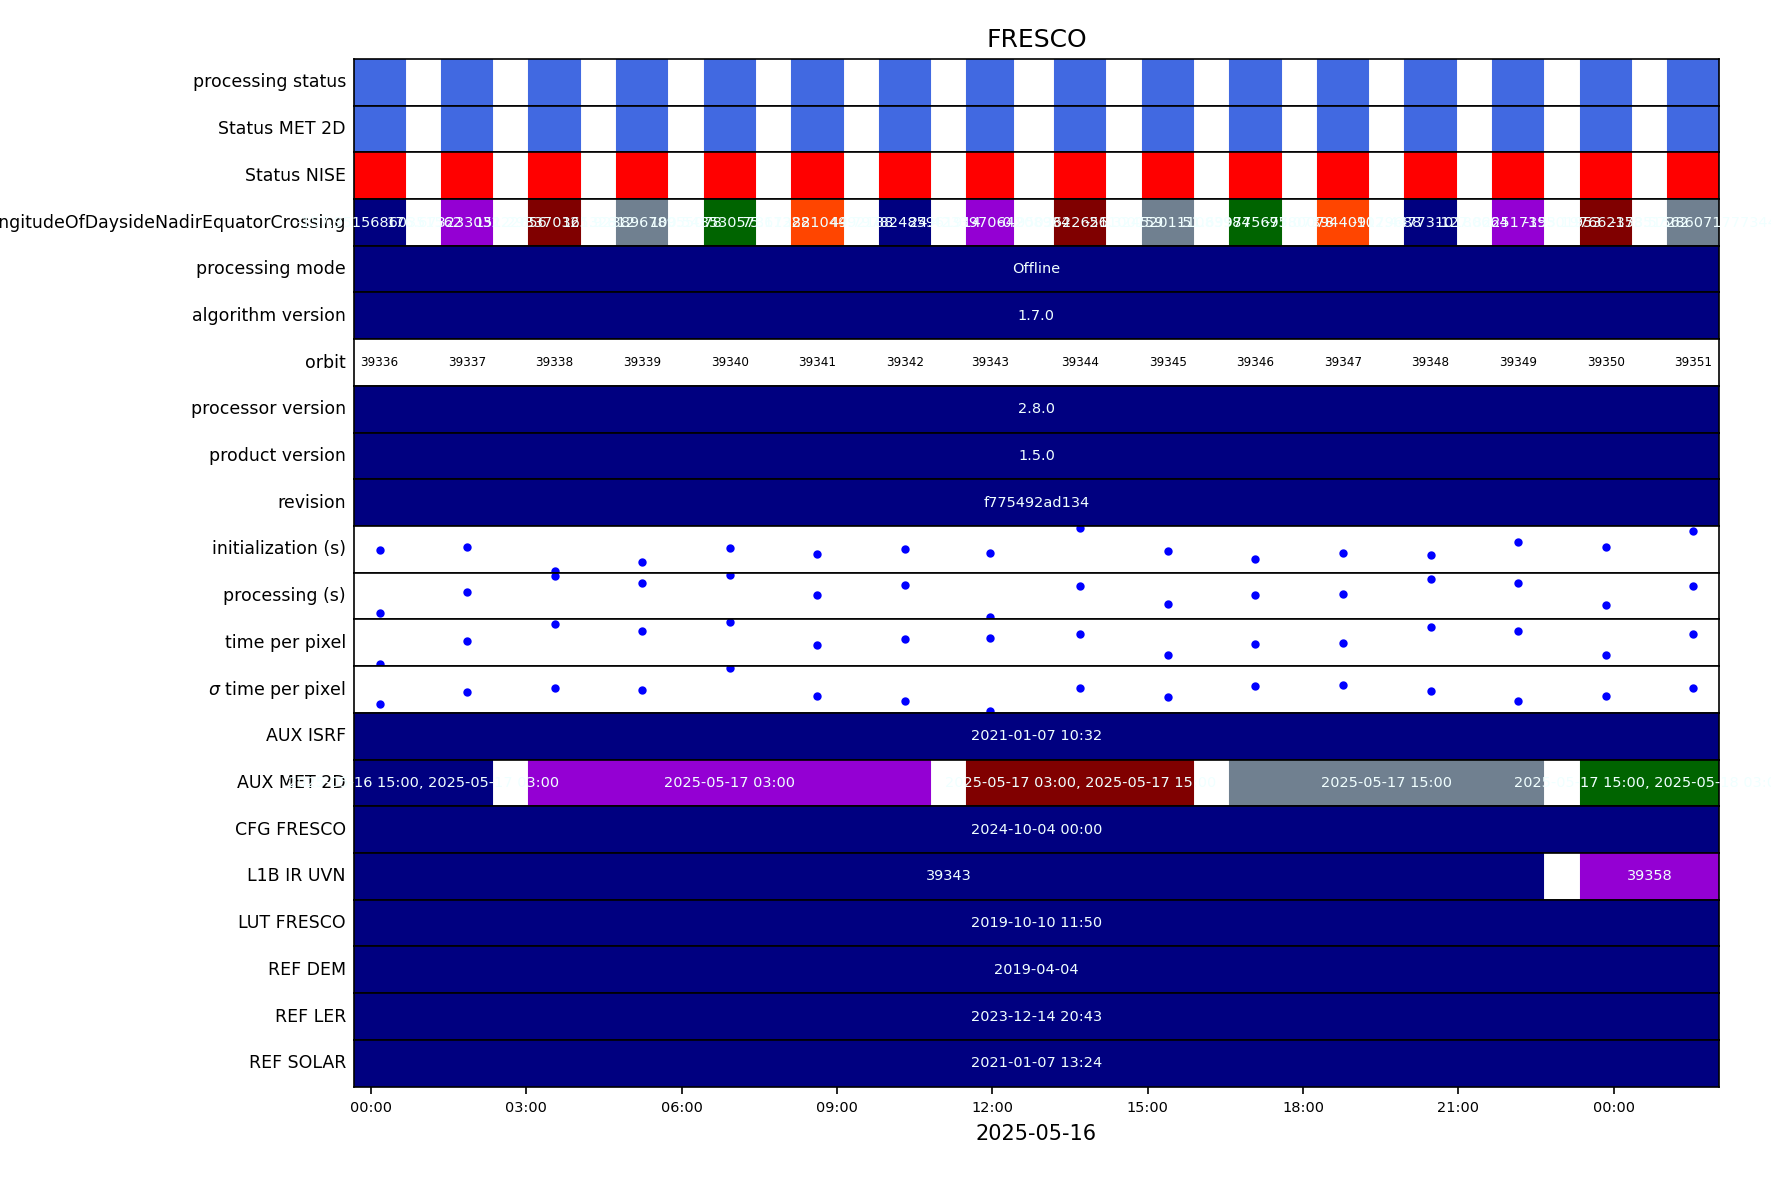Click orbit number 39339
The image size is (1771, 1181).
642,362
